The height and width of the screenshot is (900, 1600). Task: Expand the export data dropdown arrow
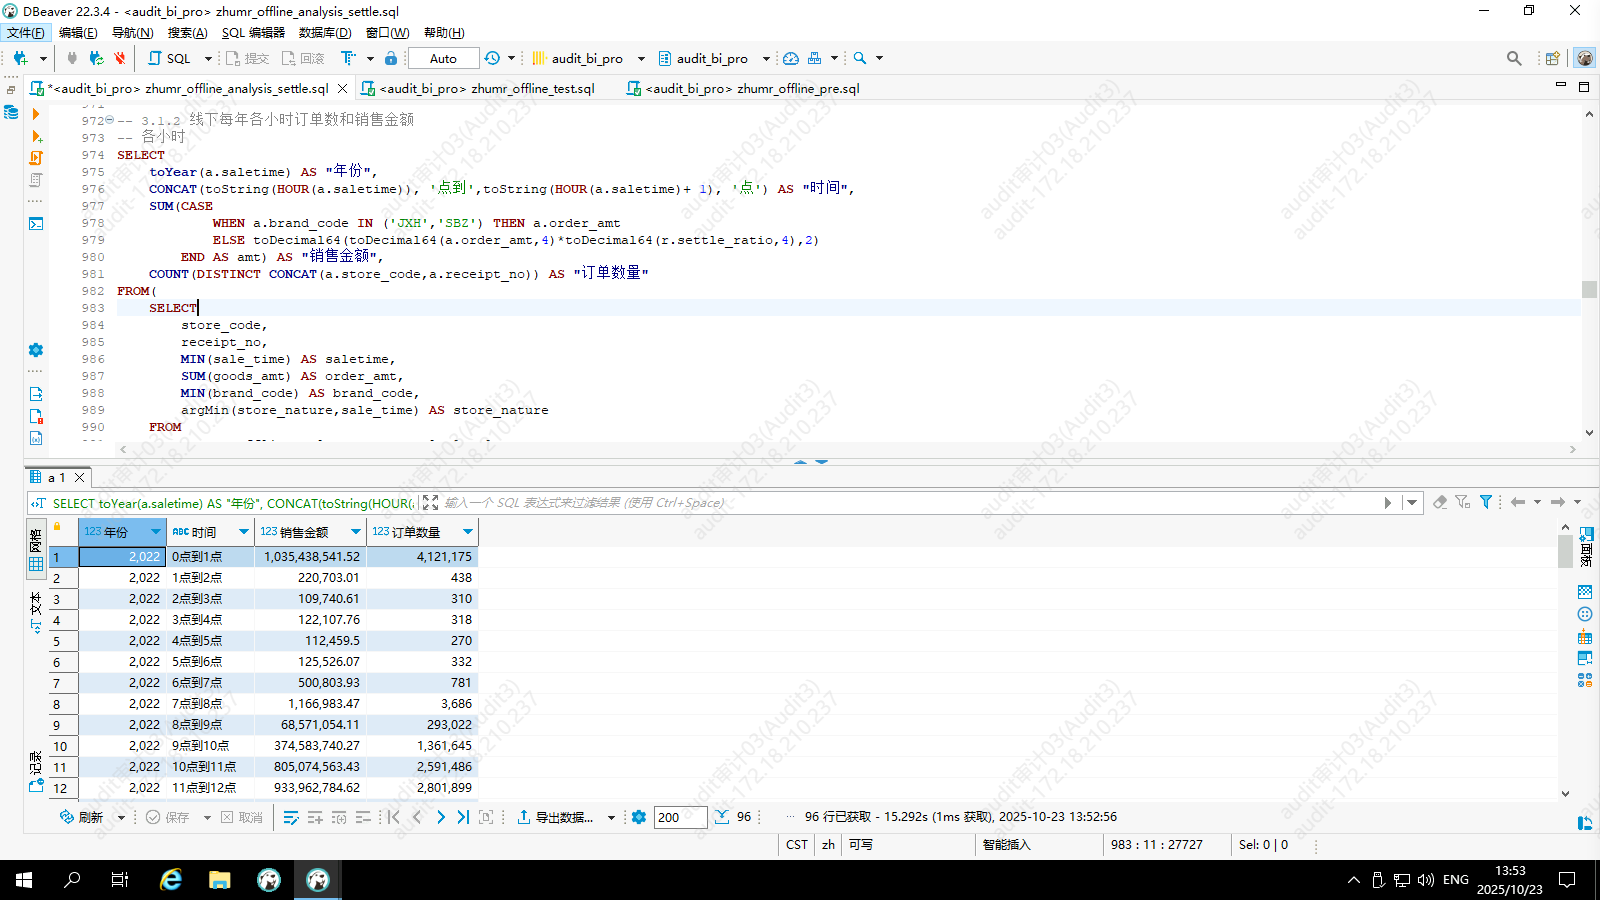pyautogui.click(x=611, y=818)
